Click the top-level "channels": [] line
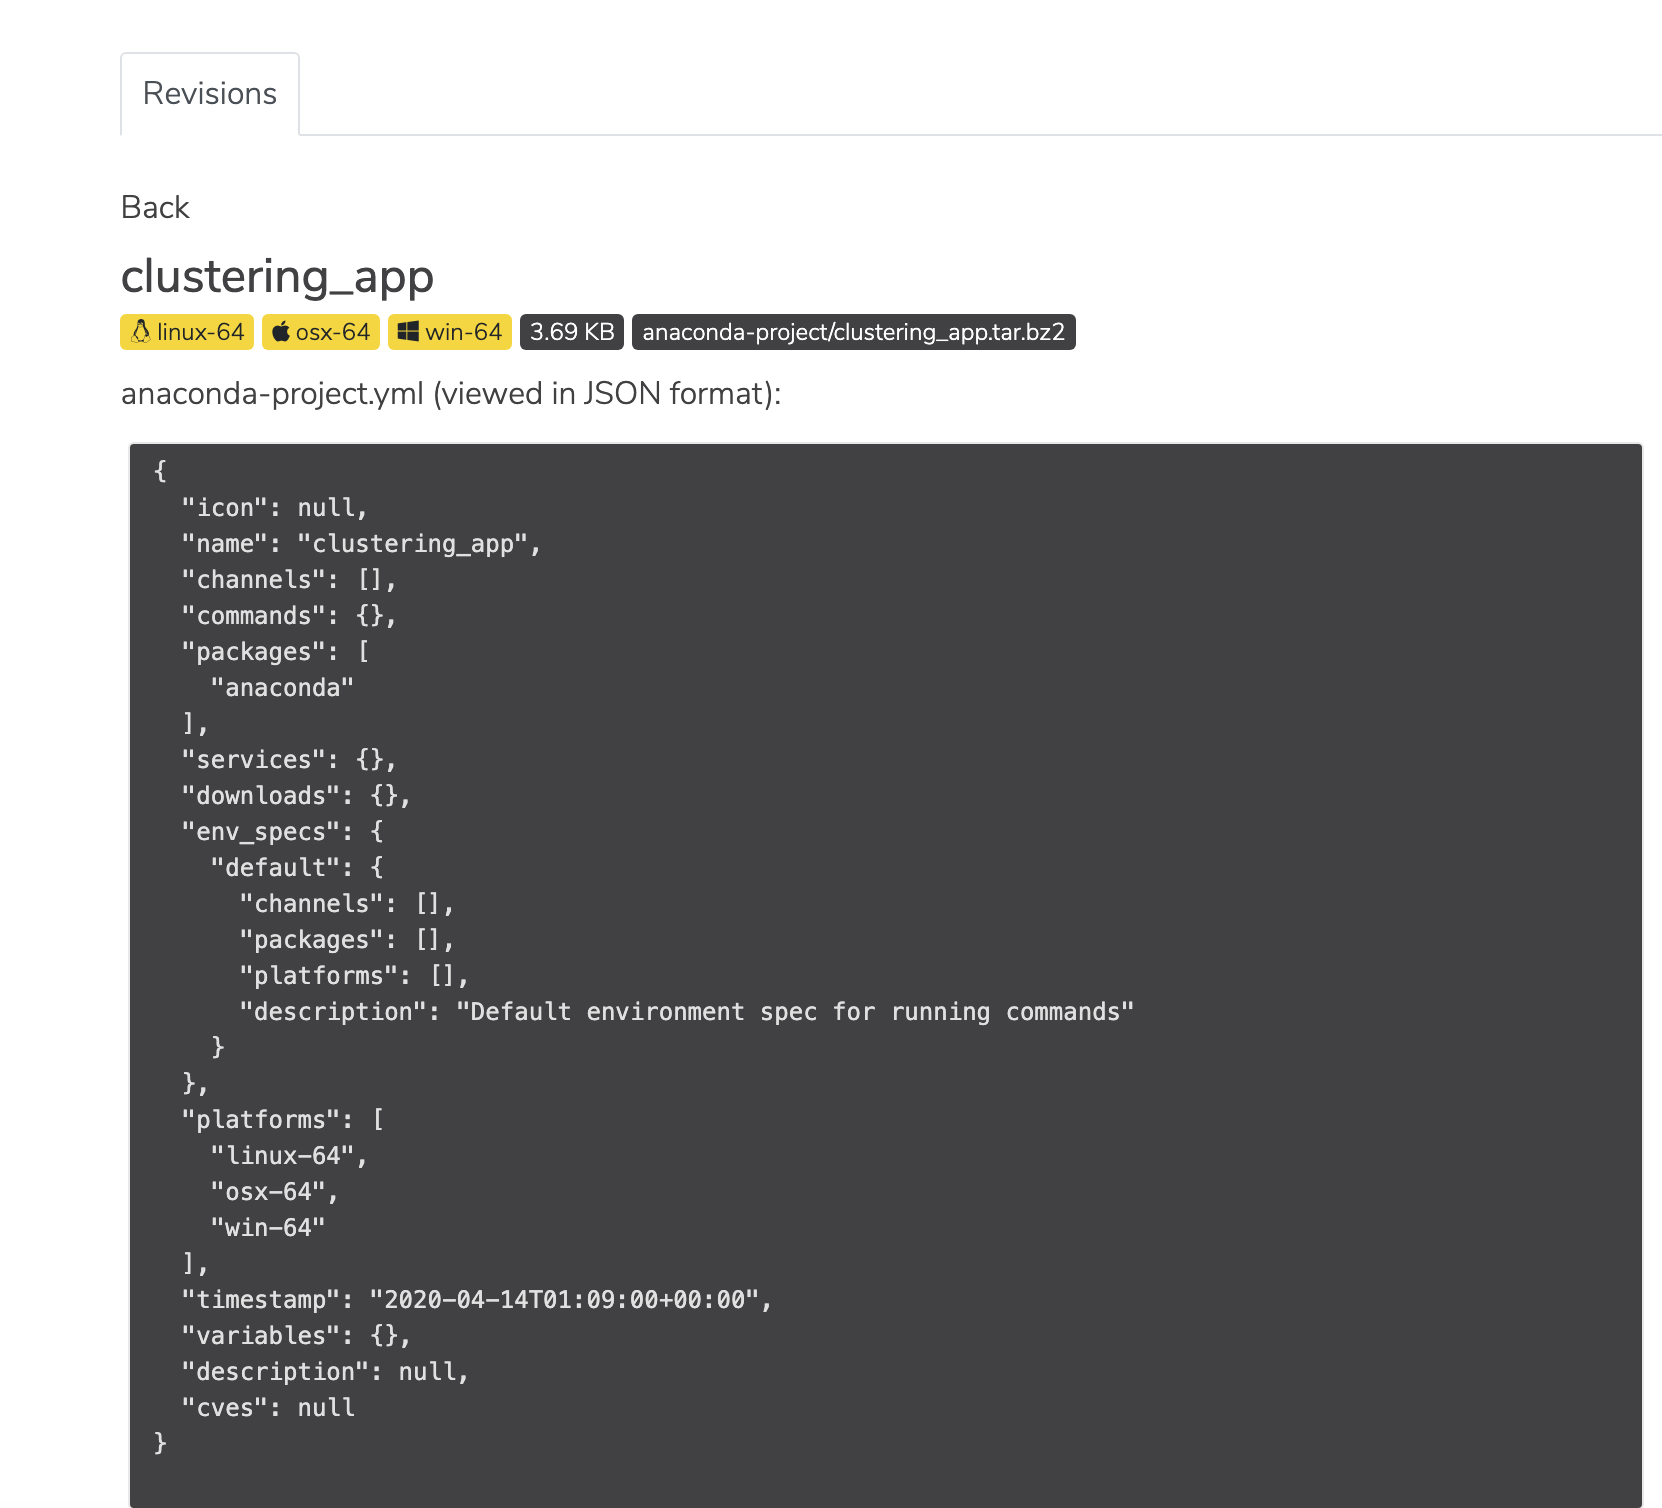This screenshot has width=1662, height=1508. (289, 580)
